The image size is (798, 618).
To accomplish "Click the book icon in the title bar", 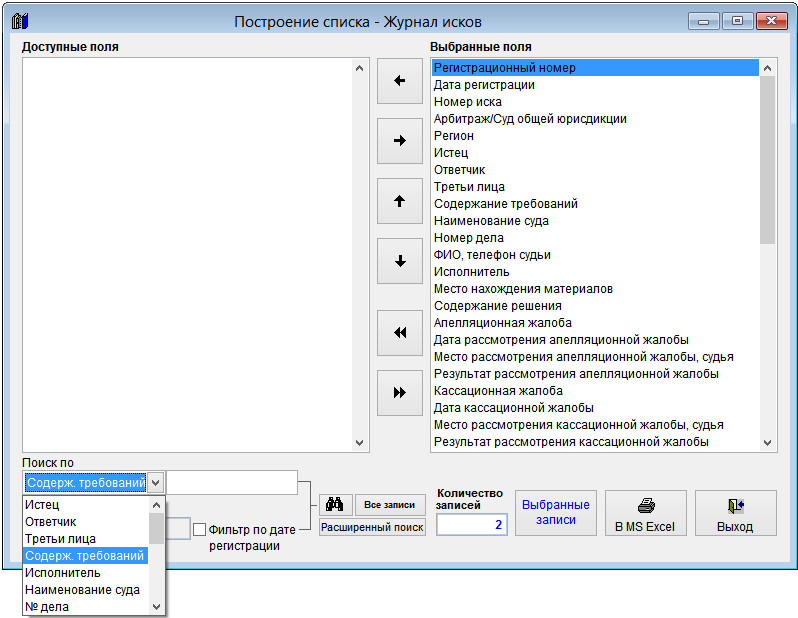I will (20, 21).
